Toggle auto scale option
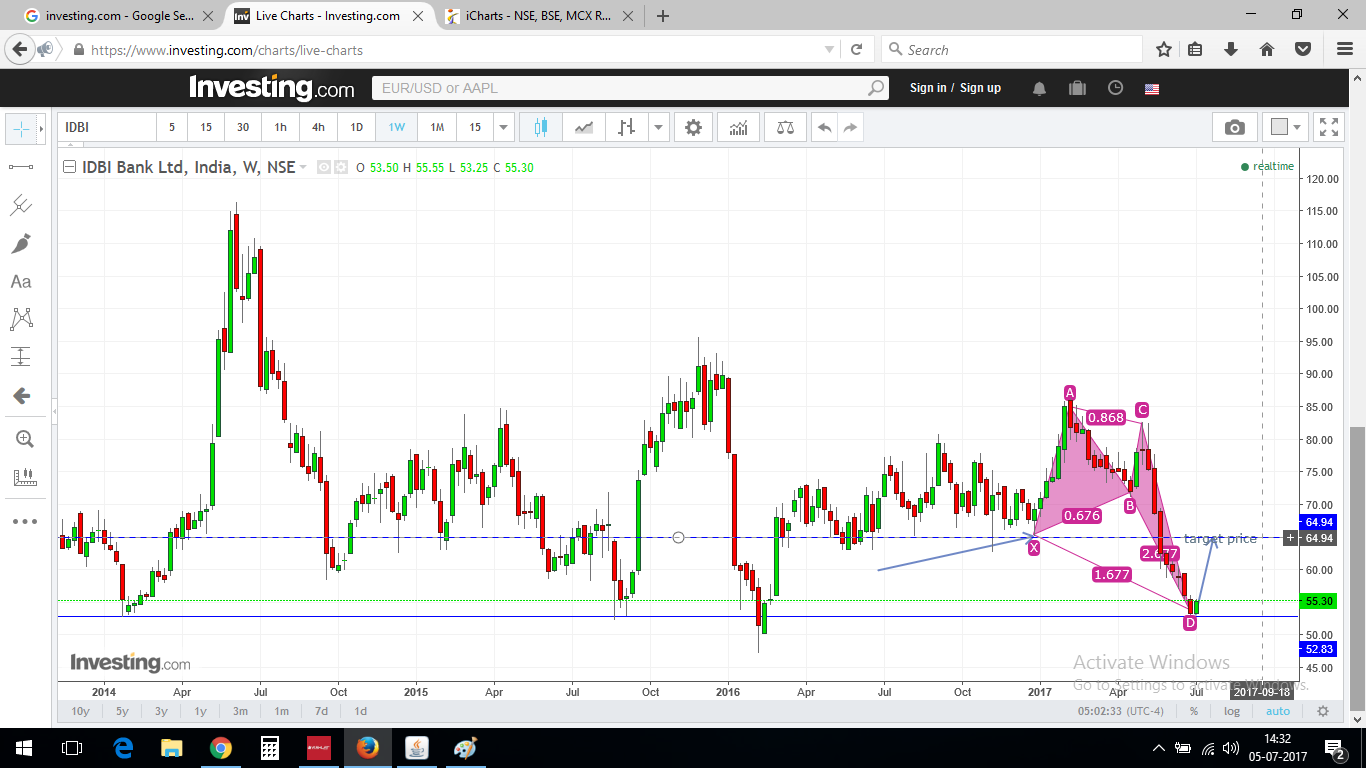This screenshot has width=1366, height=768. 1278,711
